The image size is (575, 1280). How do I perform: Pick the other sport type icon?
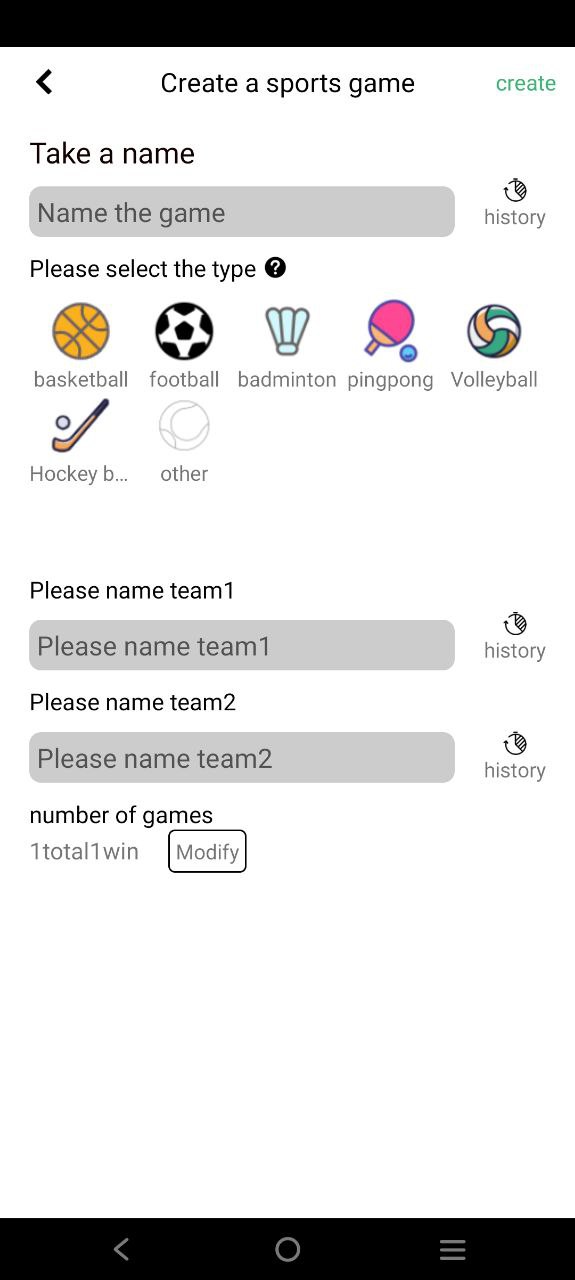(x=184, y=426)
